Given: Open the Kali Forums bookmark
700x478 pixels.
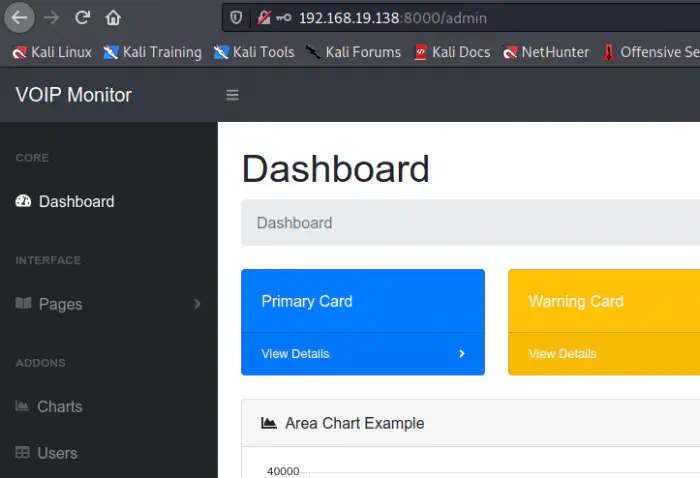Looking at the screenshot, I should tap(353, 52).
